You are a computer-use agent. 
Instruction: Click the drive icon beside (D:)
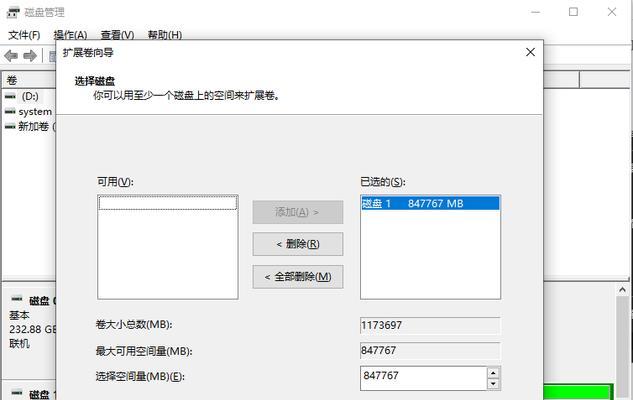[10, 96]
